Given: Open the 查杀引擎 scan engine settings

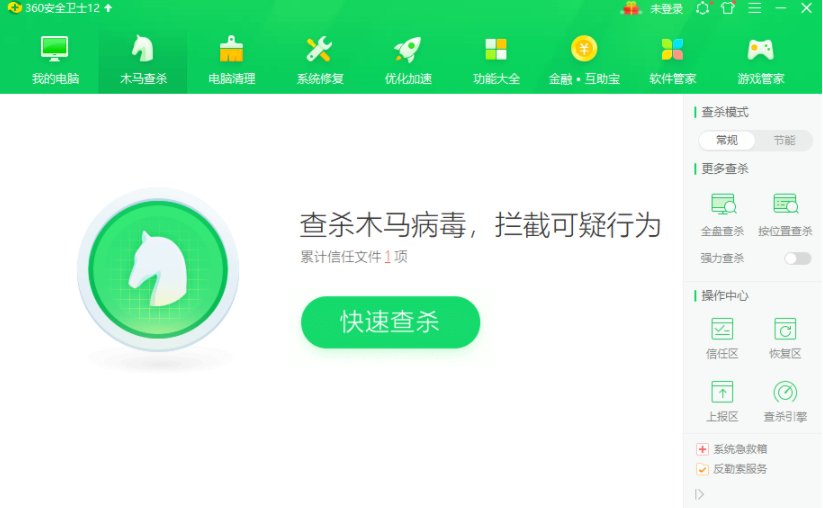Looking at the screenshot, I should (x=785, y=401).
